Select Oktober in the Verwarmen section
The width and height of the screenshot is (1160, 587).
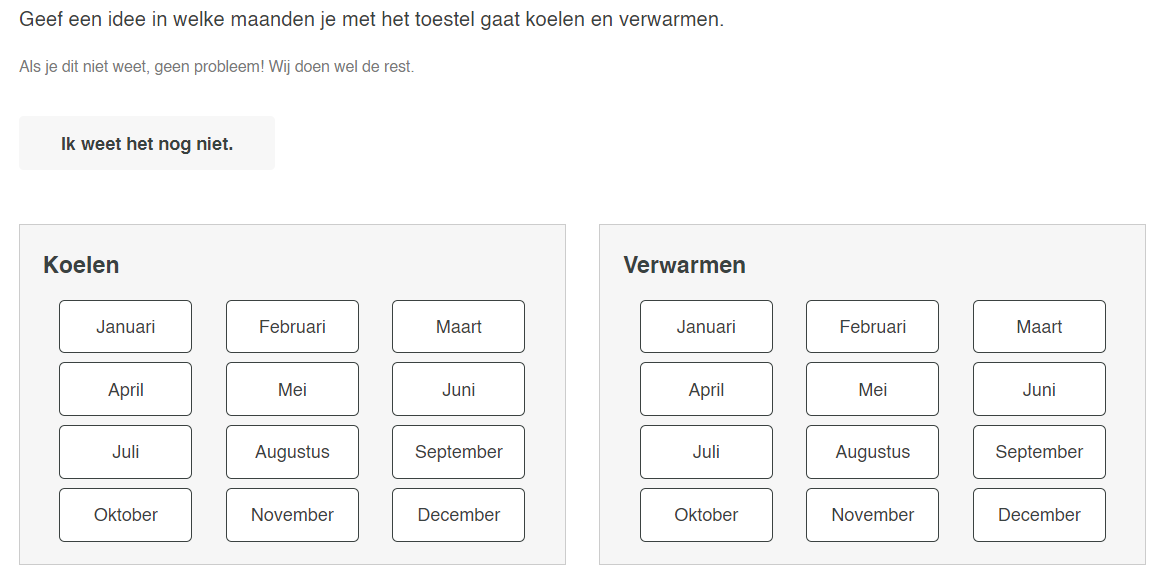coord(706,515)
